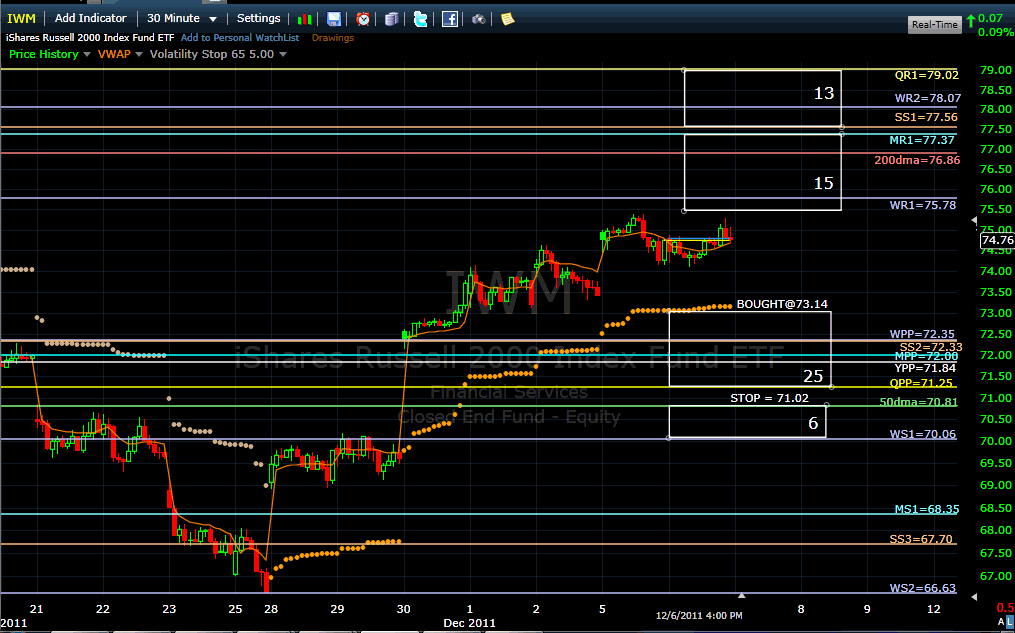The height and width of the screenshot is (633, 1015).
Task: Click the SS1=77.56 pivot label
Action: 926,117
